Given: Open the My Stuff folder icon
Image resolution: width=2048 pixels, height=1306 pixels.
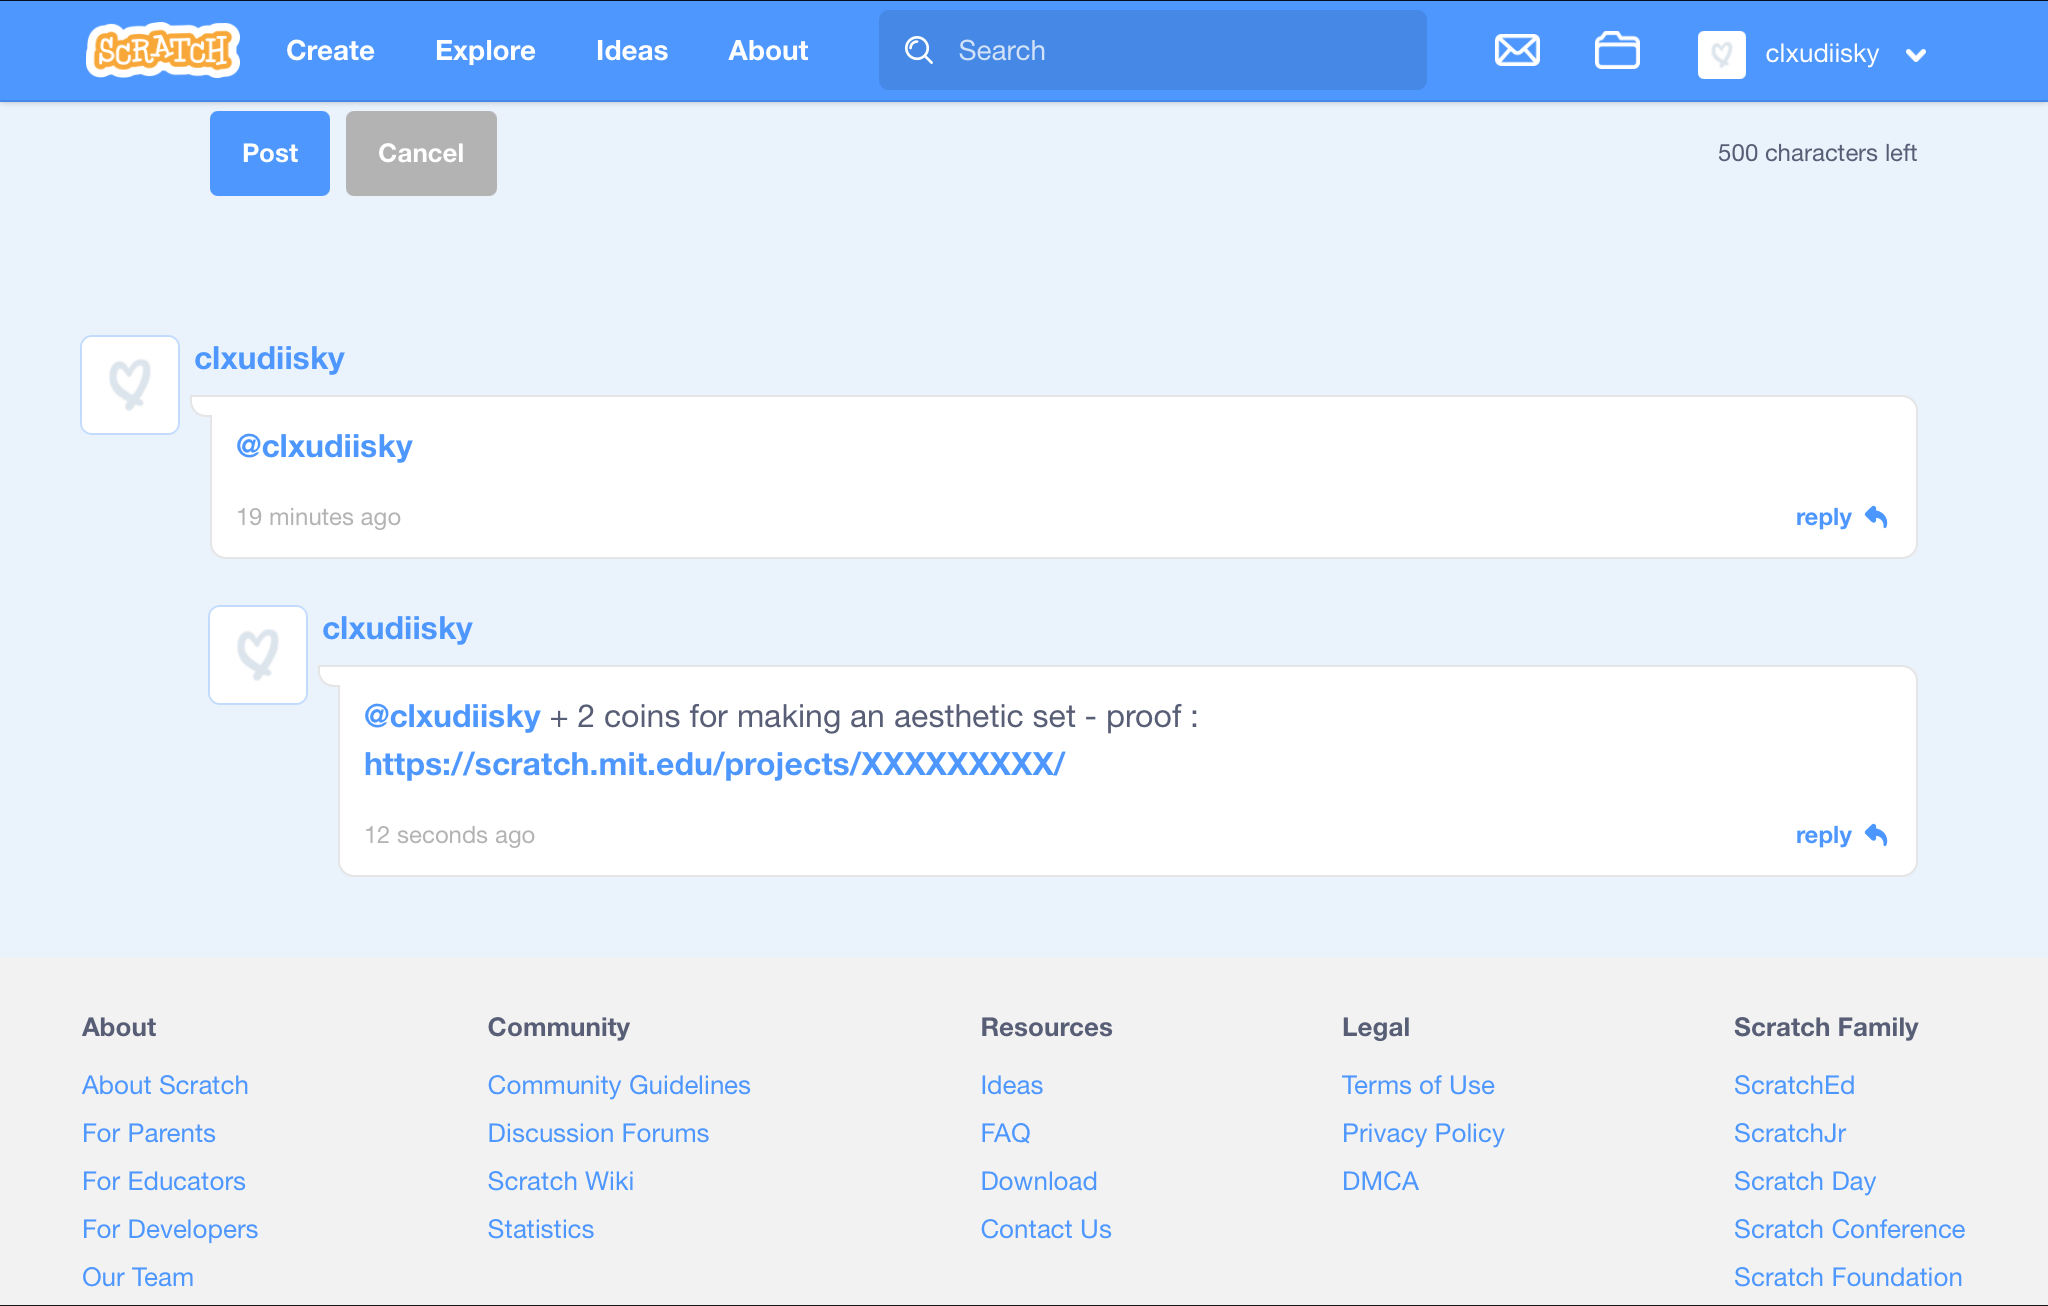Looking at the screenshot, I should (x=1616, y=50).
